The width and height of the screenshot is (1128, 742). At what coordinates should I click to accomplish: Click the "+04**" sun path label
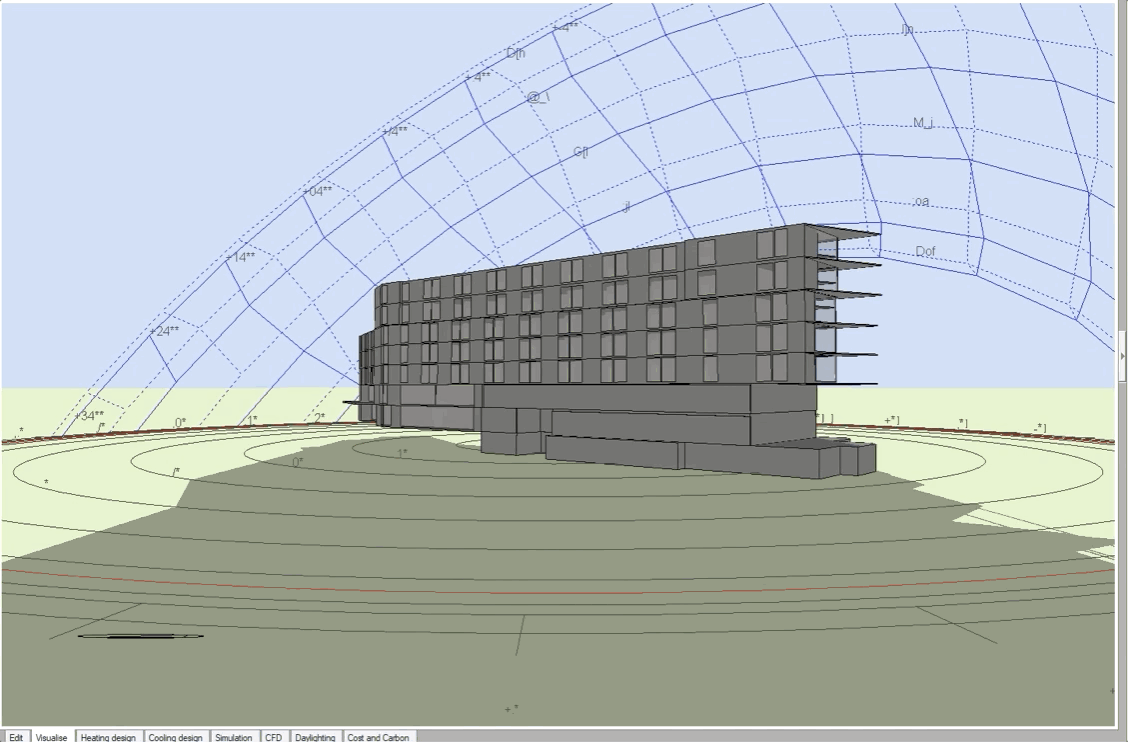coord(317,191)
